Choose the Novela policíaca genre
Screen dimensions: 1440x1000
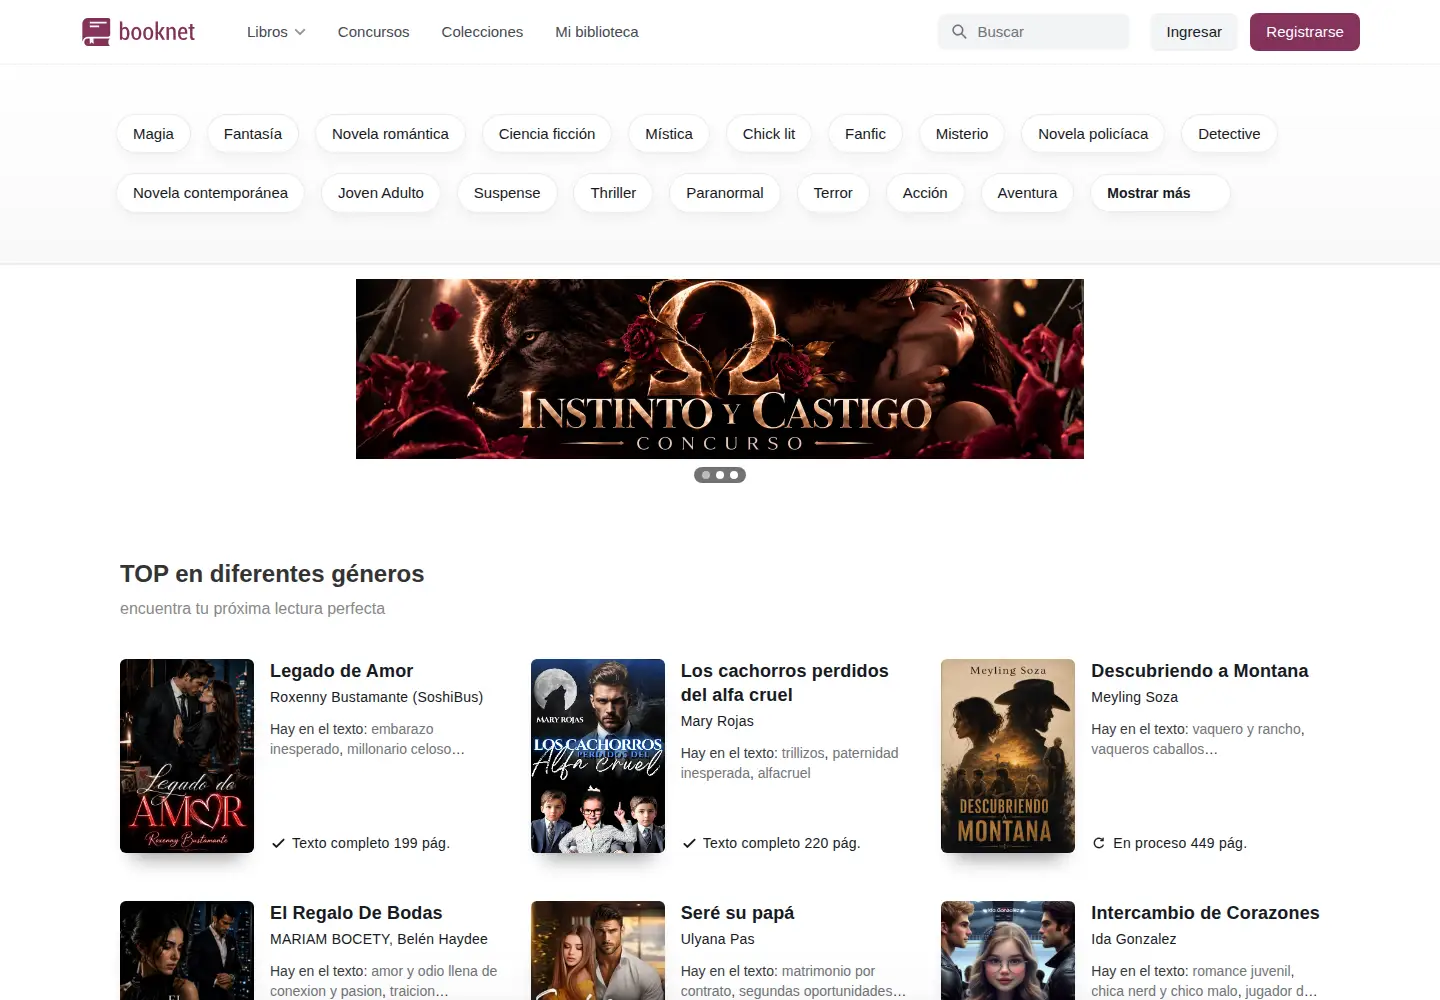point(1093,134)
